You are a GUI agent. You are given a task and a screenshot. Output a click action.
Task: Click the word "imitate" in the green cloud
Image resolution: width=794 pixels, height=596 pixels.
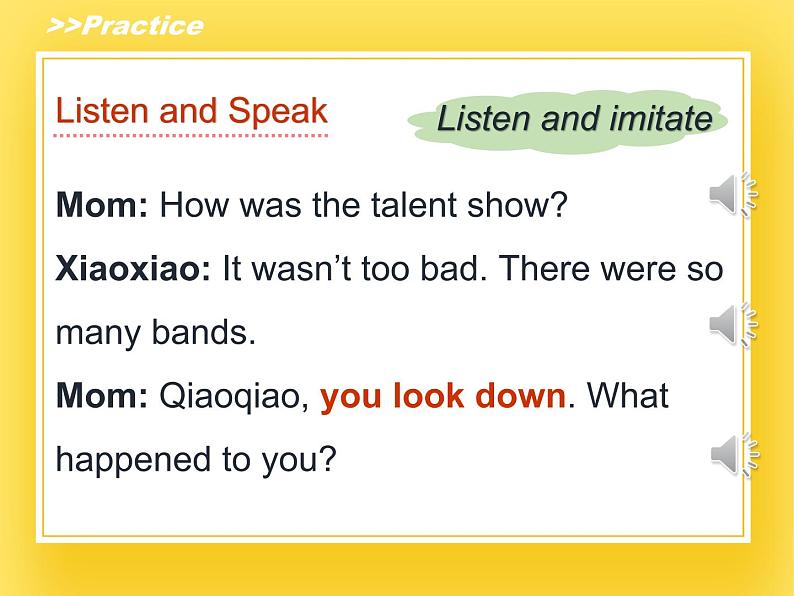[661, 118]
